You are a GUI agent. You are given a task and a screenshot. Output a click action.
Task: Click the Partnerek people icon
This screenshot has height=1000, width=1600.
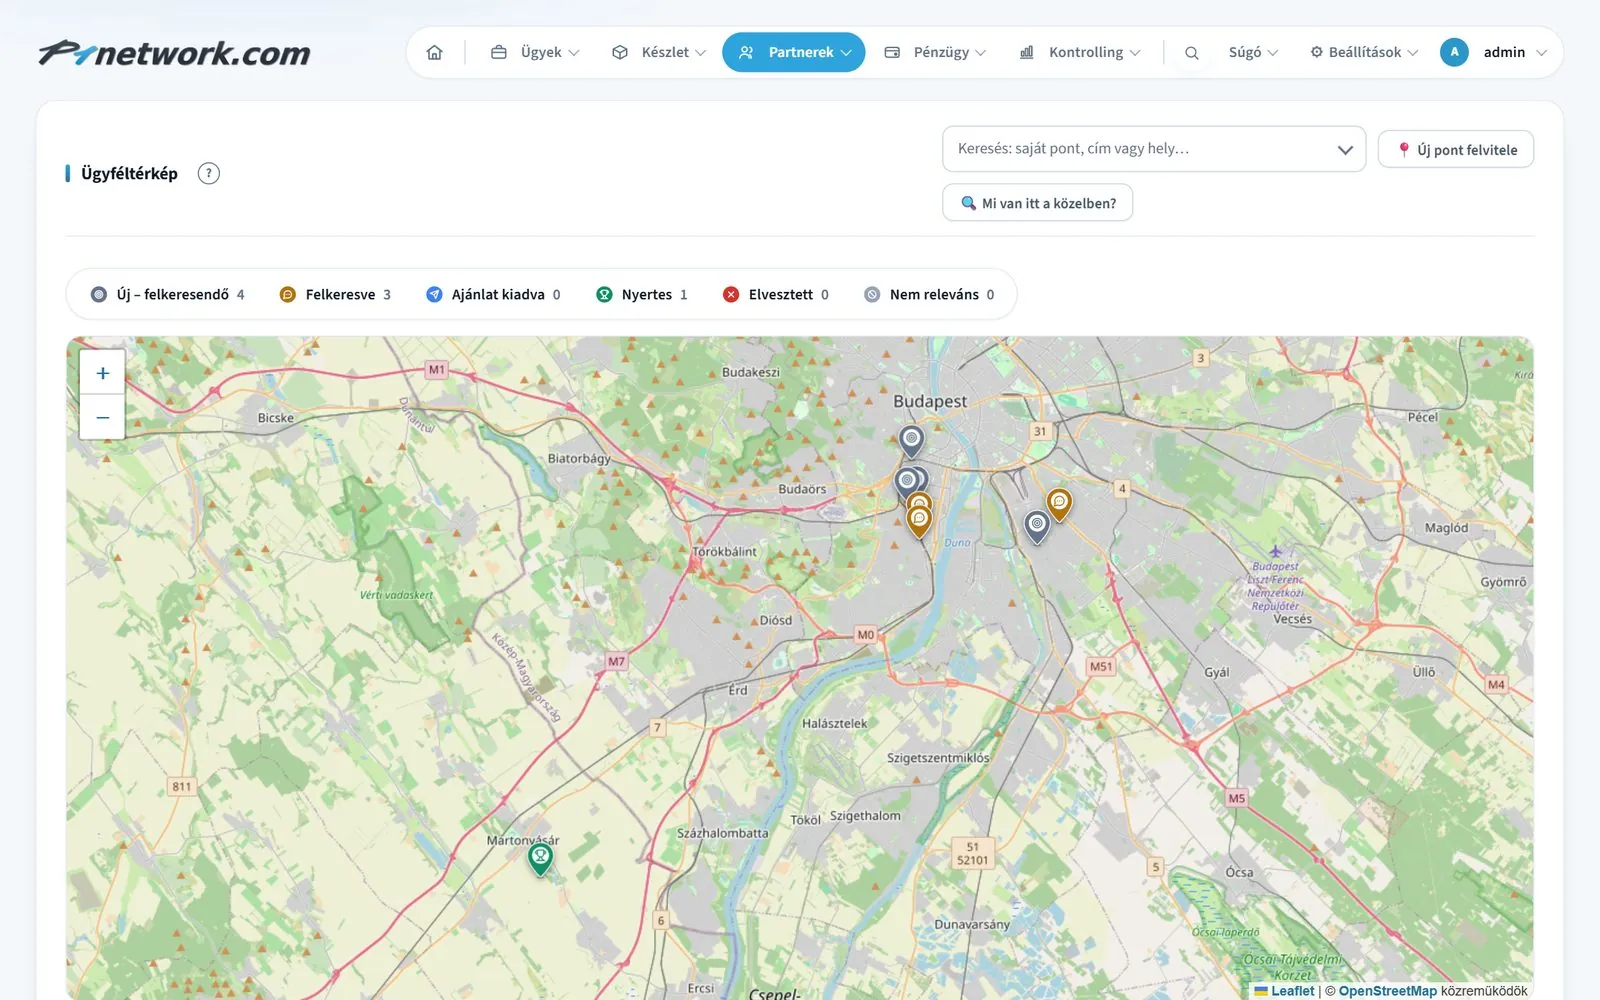coord(746,52)
